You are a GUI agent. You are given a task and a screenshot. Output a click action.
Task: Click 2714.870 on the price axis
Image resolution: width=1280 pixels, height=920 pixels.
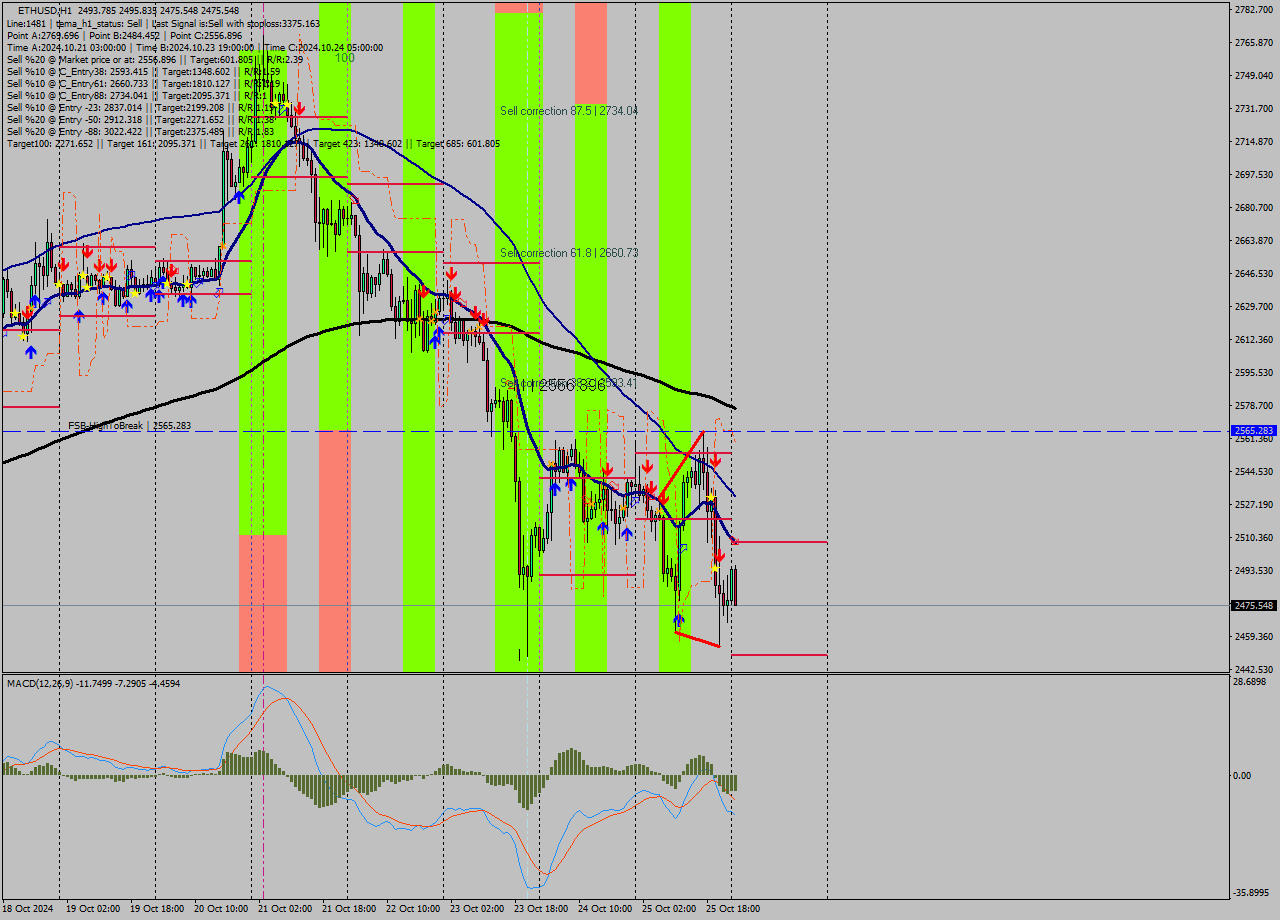pos(1253,141)
